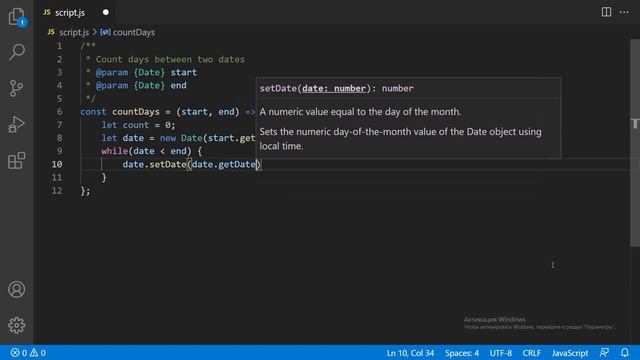Viewport: 640px width, 360px height.
Task: Change indentation via Spaces: 4
Action: [x=462, y=353]
